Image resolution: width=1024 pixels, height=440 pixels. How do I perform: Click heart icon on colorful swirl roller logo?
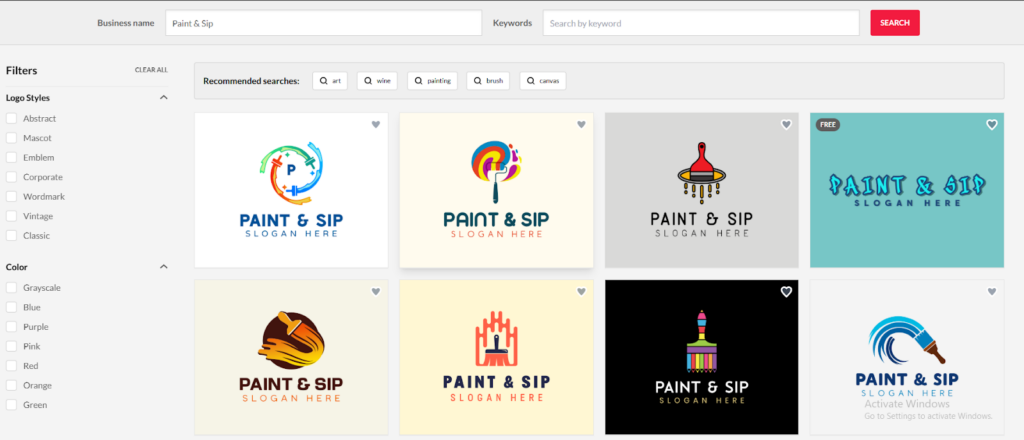pyautogui.click(x=581, y=125)
